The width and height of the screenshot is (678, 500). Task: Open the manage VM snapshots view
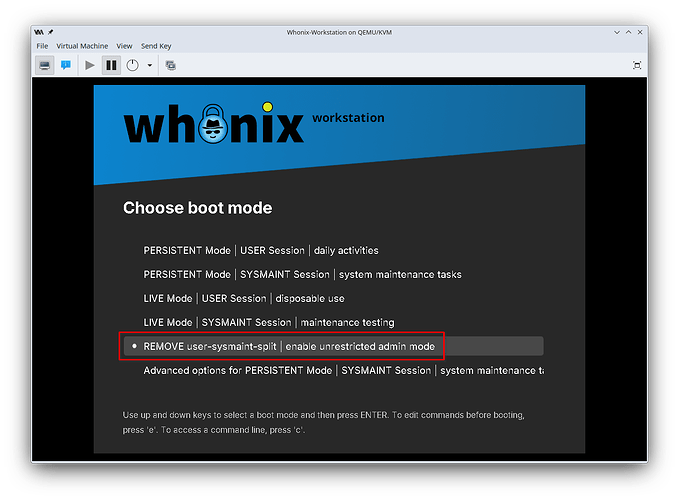click(x=170, y=65)
